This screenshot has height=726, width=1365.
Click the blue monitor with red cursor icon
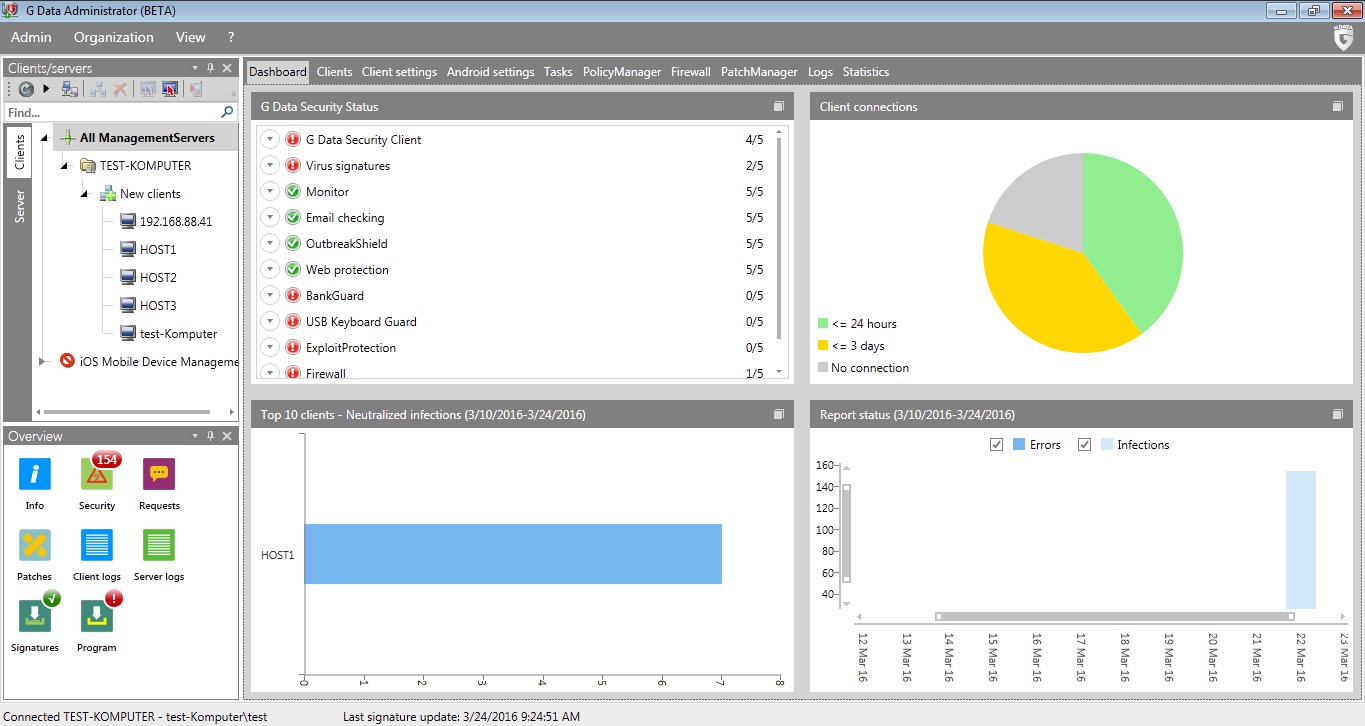(170, 89)
